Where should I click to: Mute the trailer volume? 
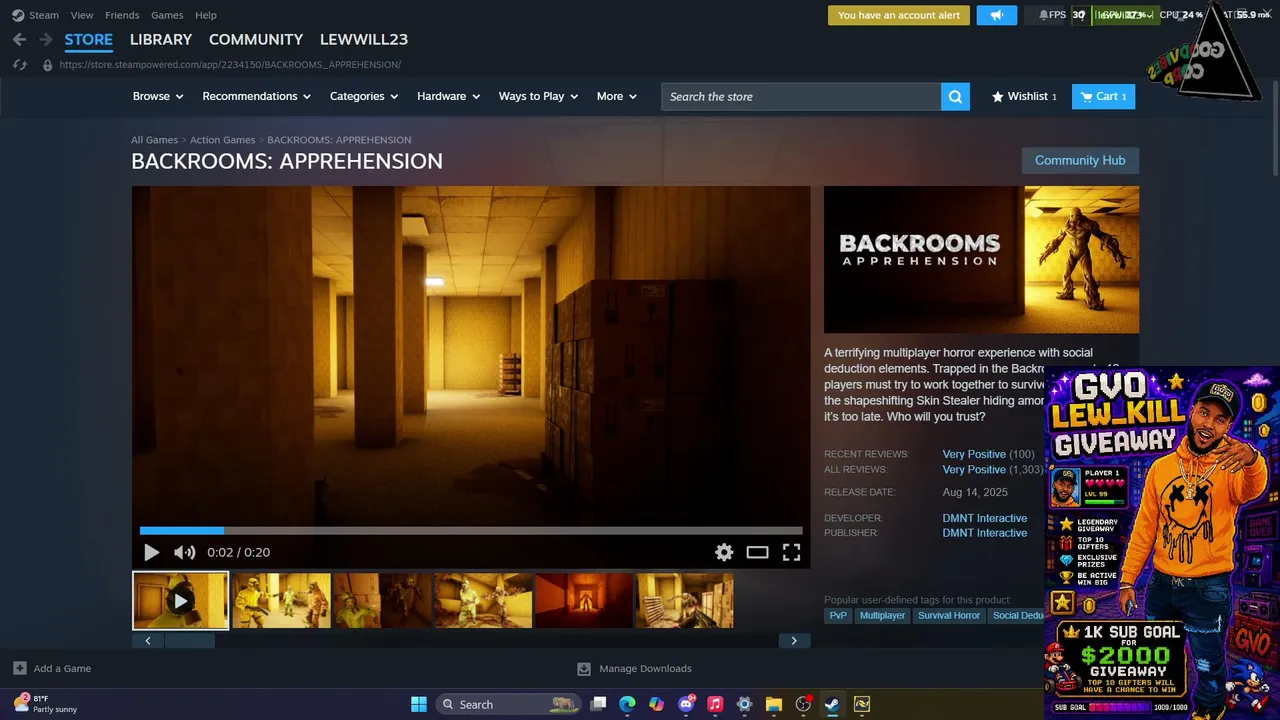(x=184, y=552)
